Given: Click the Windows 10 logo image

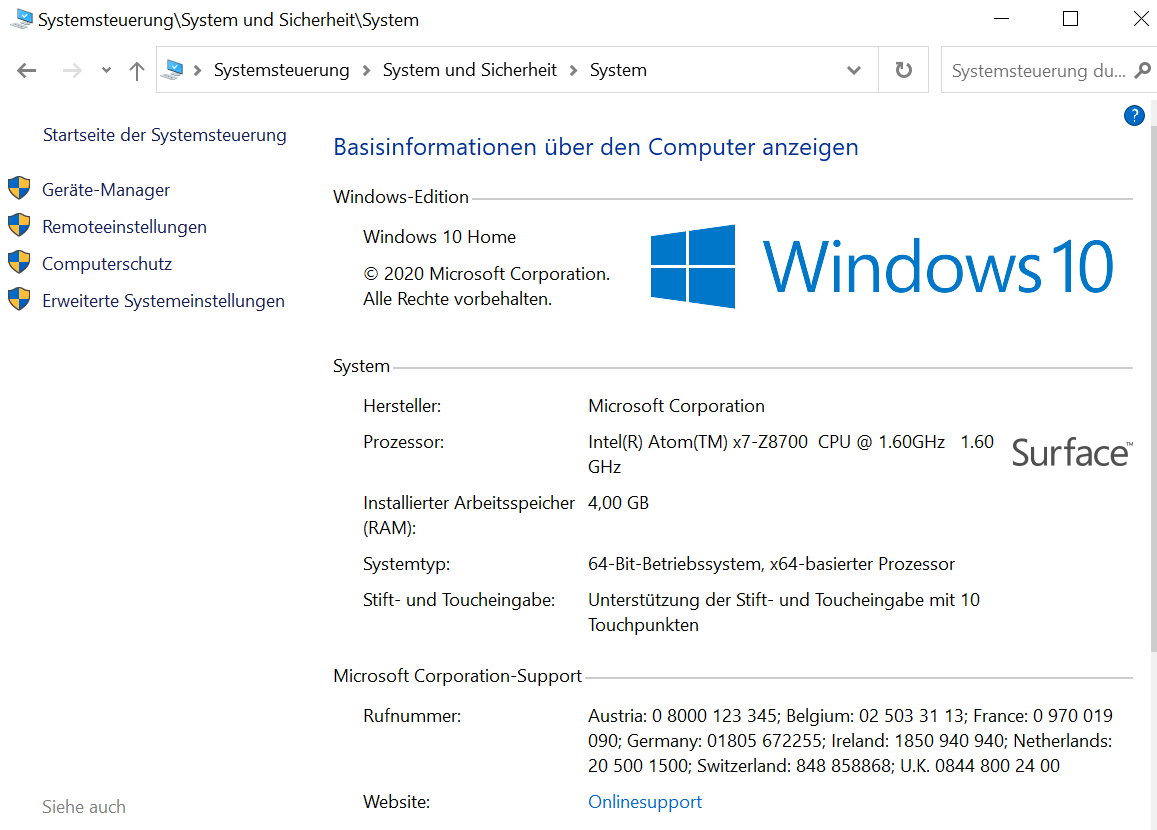Looking at the screenshot, I should click(x=882, y=266).
